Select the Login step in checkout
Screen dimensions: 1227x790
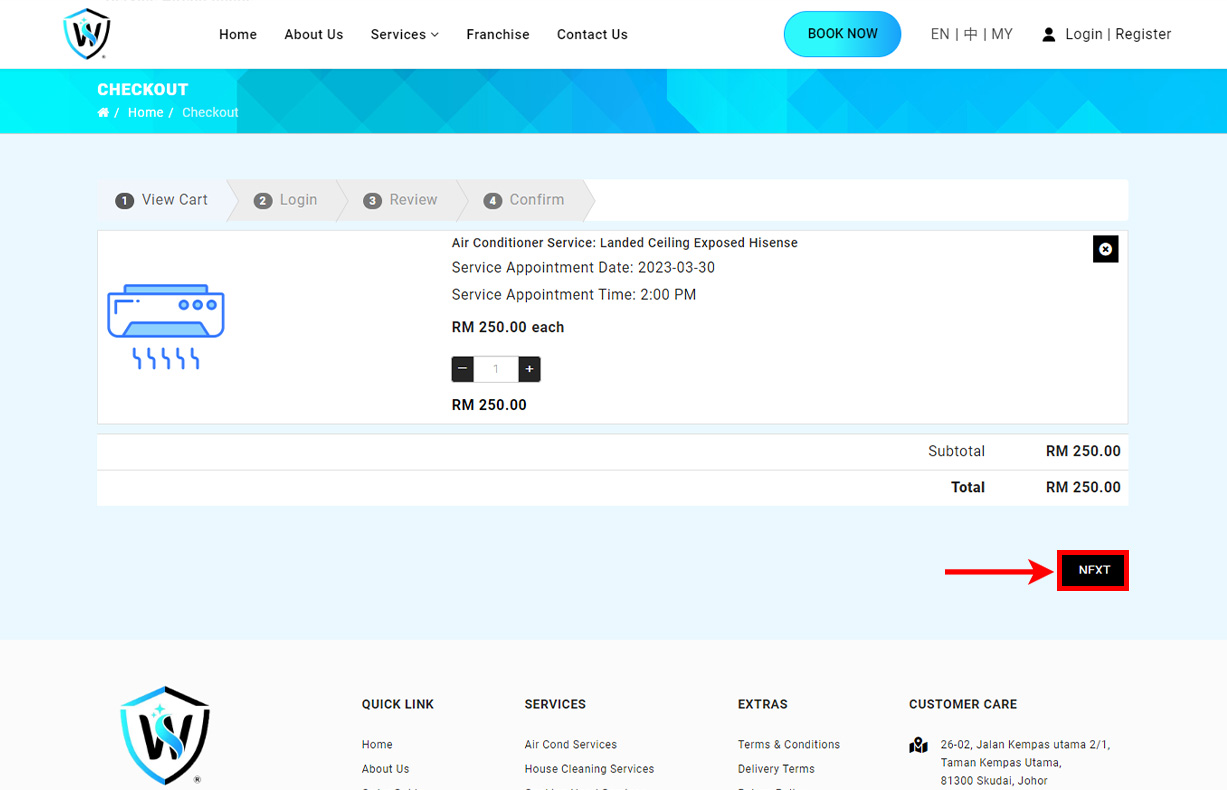(286, 200)
